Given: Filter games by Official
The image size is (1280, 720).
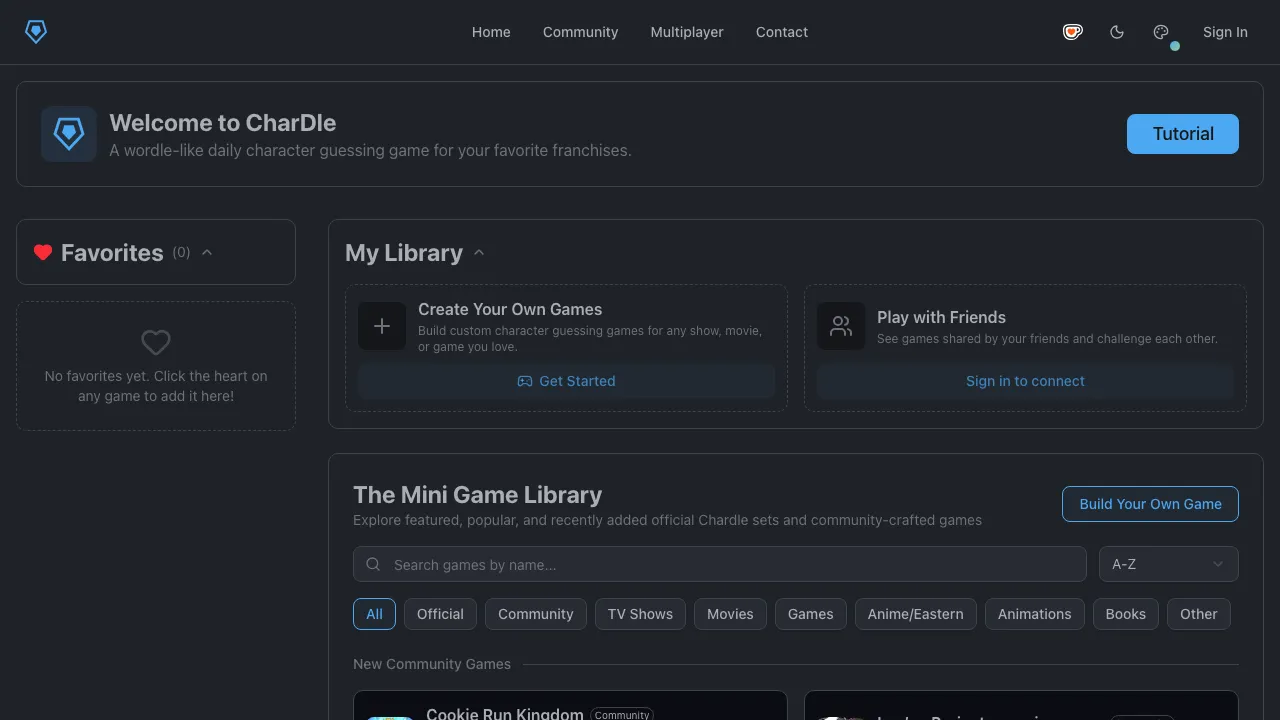Looking at the screenshot, I should (440, 614).
